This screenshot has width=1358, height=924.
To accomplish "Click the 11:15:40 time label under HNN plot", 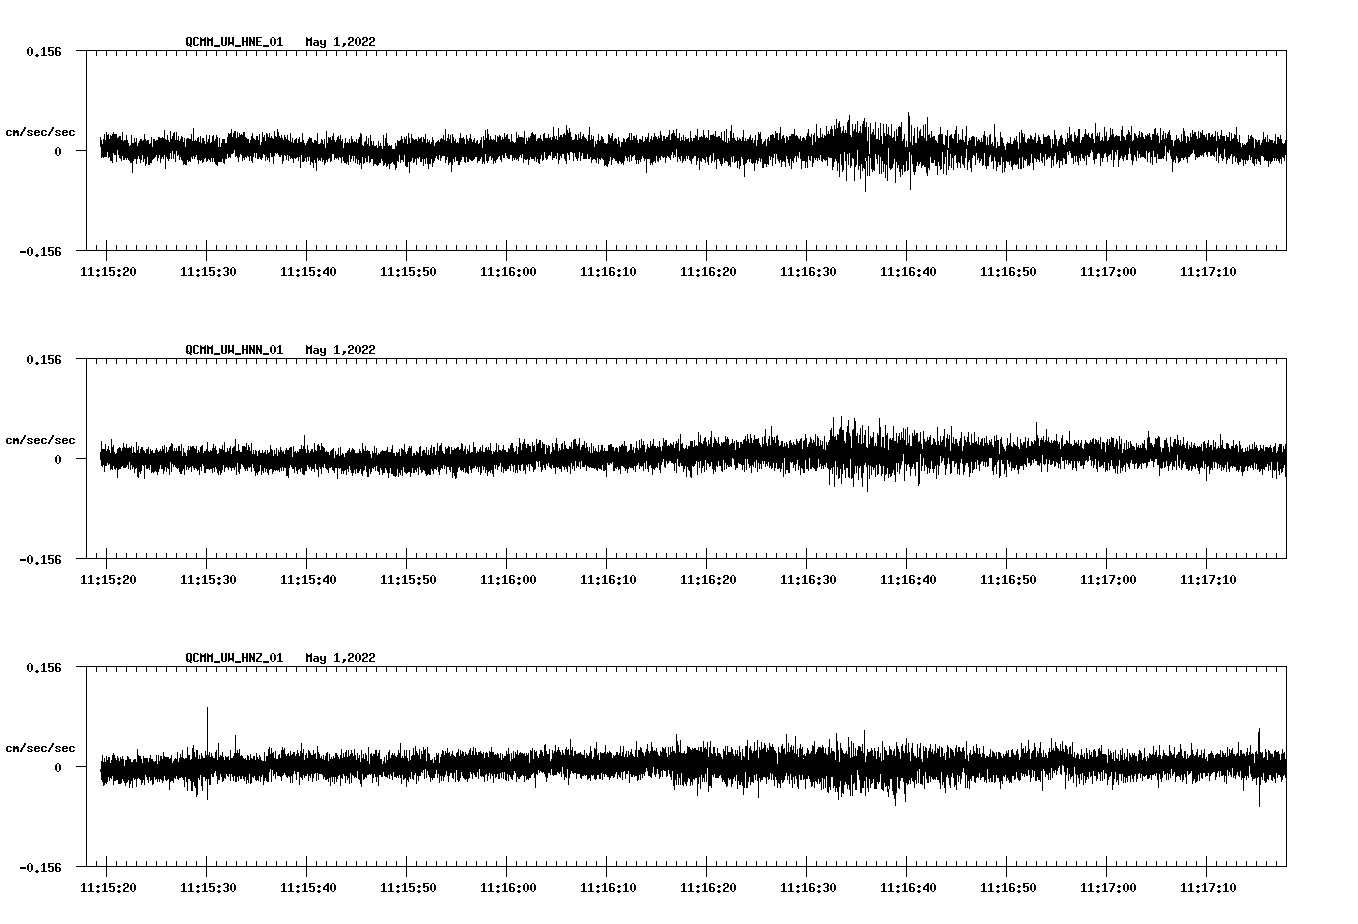I will coord(308,580).
